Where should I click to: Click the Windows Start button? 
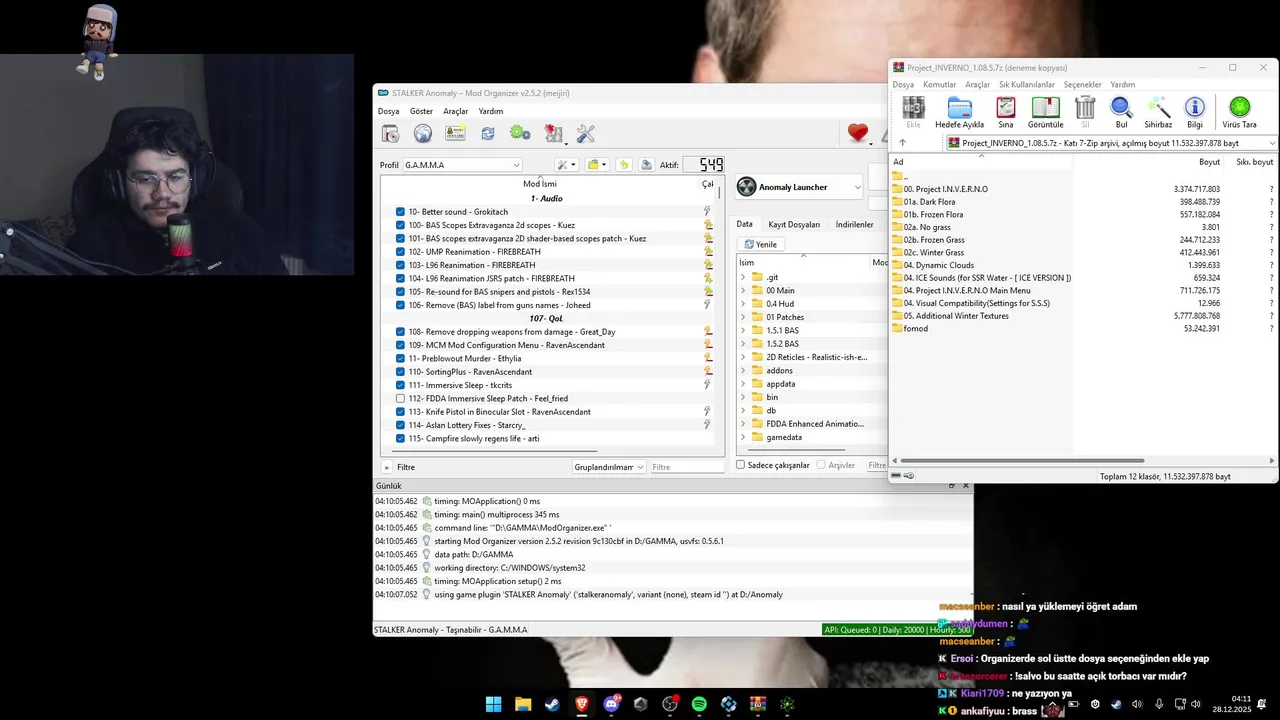493,704
